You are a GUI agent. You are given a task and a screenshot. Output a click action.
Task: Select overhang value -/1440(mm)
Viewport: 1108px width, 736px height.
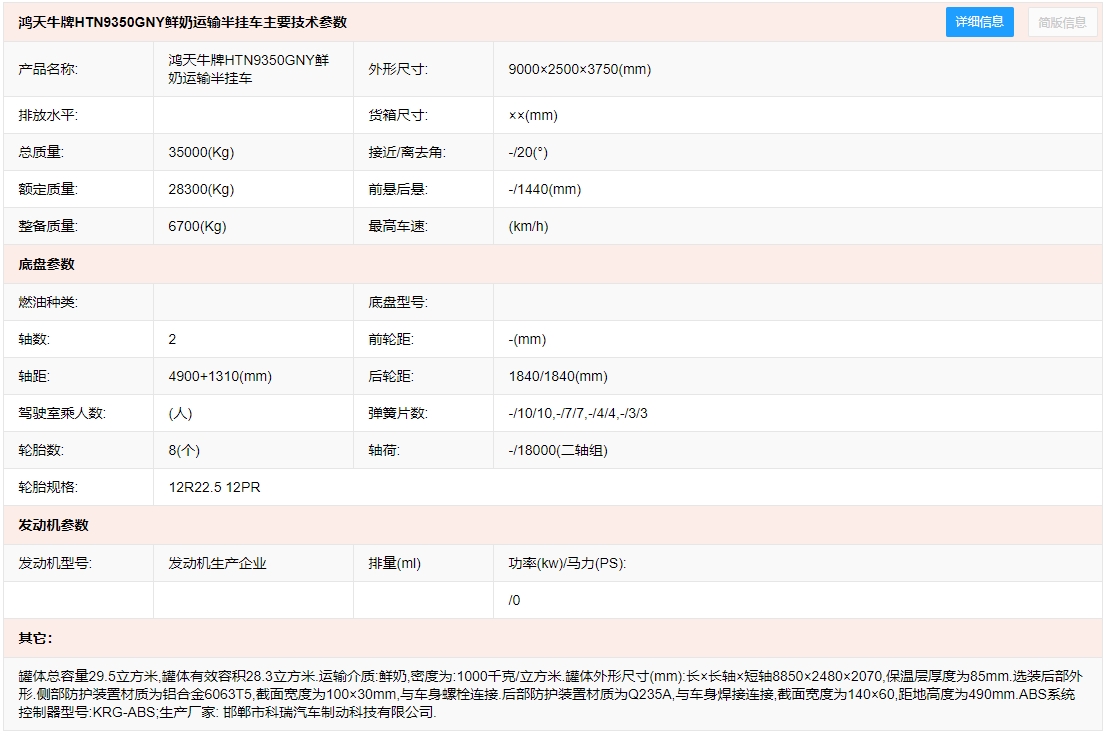[x=545, y=189]
